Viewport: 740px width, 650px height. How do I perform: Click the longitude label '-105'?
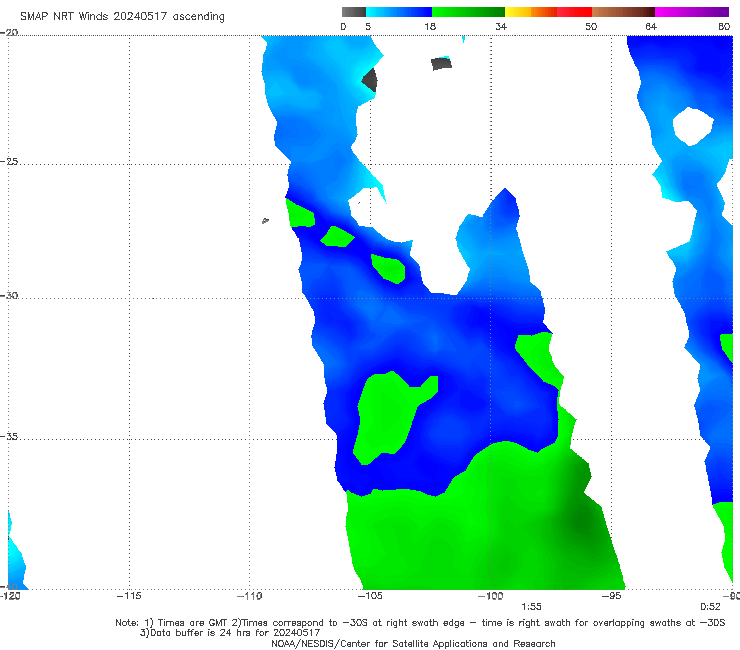pos(370,596)
